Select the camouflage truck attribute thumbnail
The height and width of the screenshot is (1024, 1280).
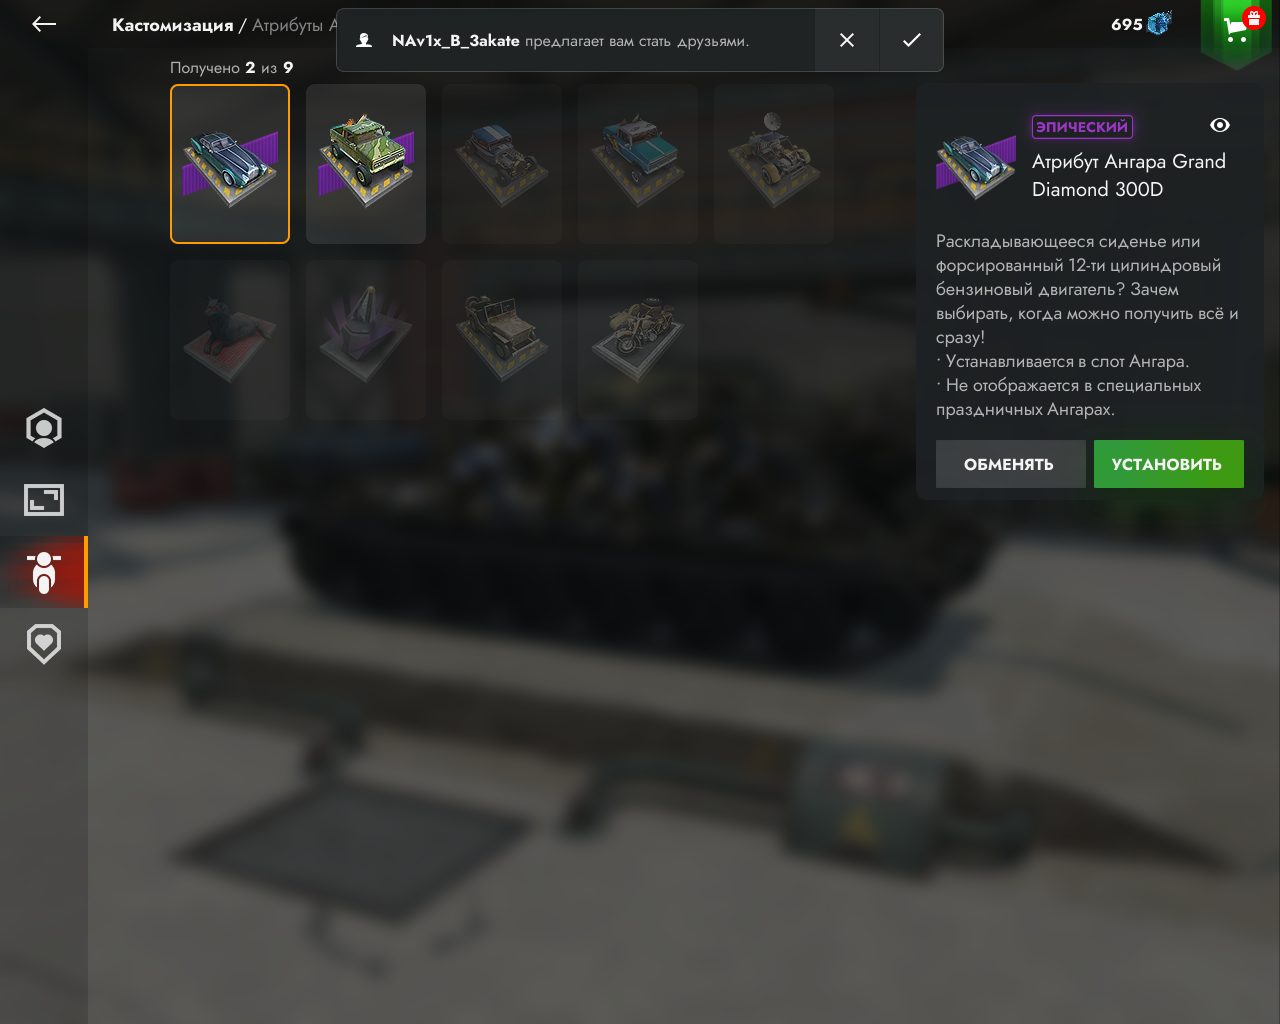click(x=366, y=164)
